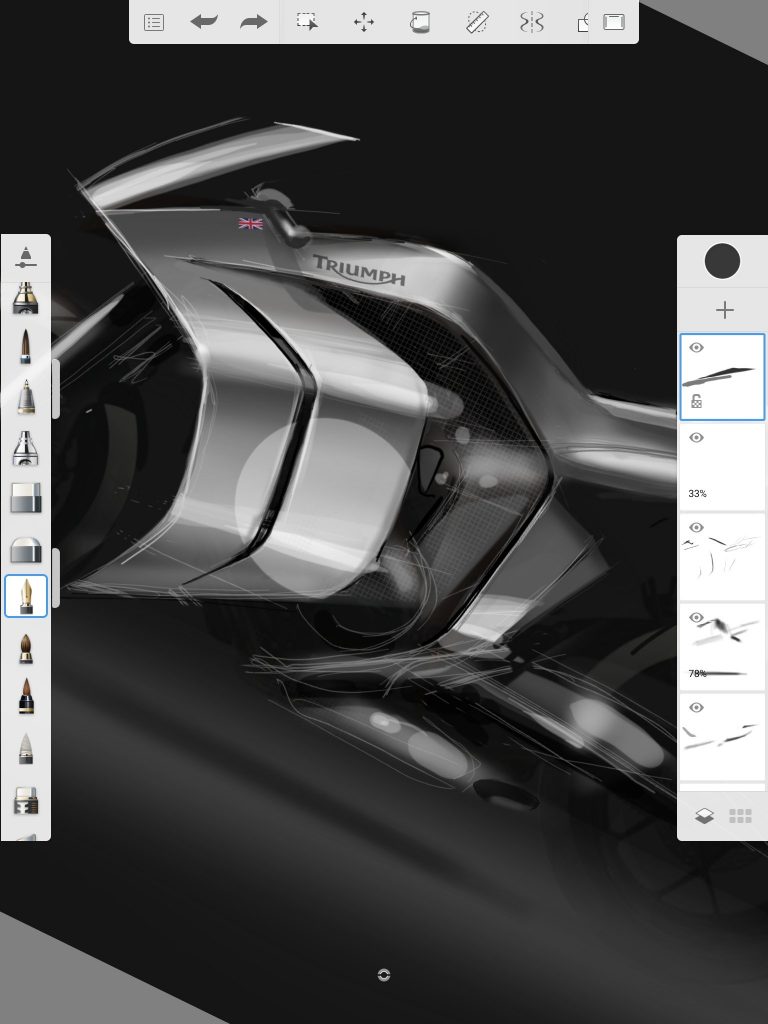Activate the rectangular selection tool

(x=308, y=22)
